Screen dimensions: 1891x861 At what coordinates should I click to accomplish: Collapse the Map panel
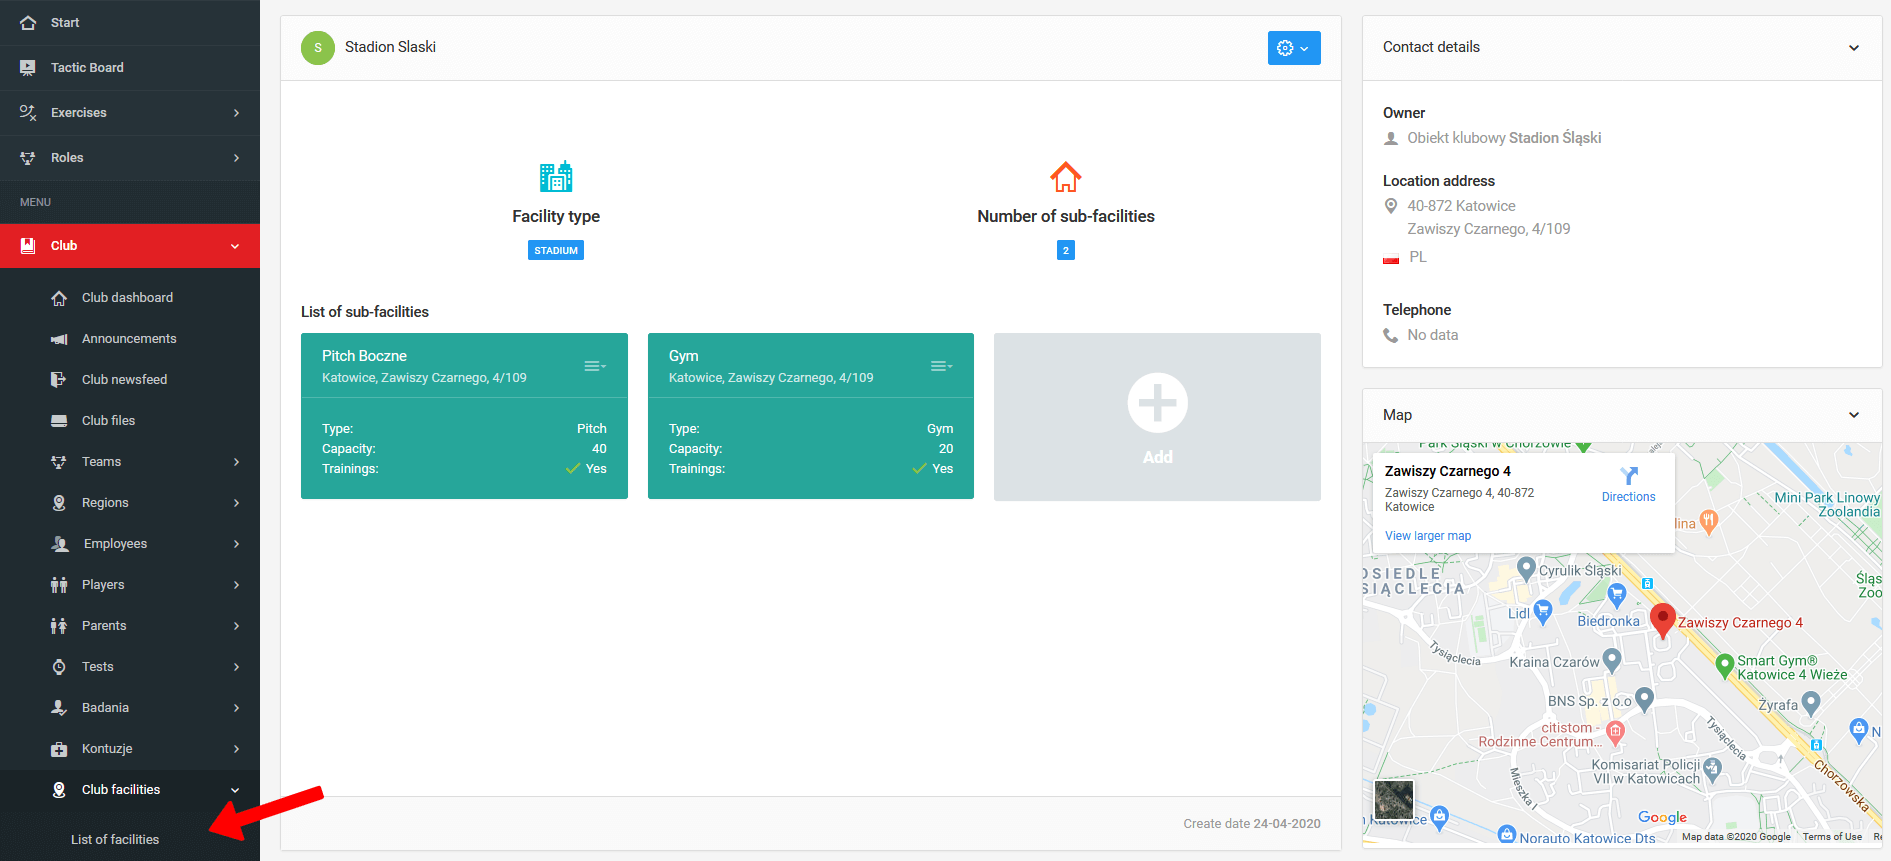point(1853,415)
